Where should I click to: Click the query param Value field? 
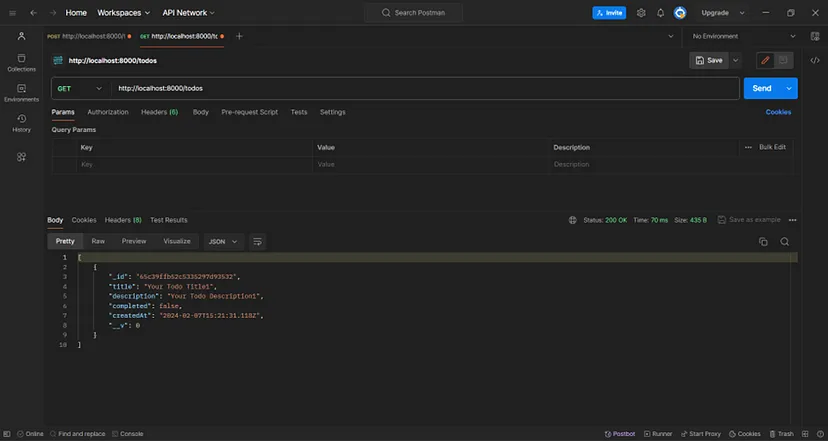(x=430, y=164)
